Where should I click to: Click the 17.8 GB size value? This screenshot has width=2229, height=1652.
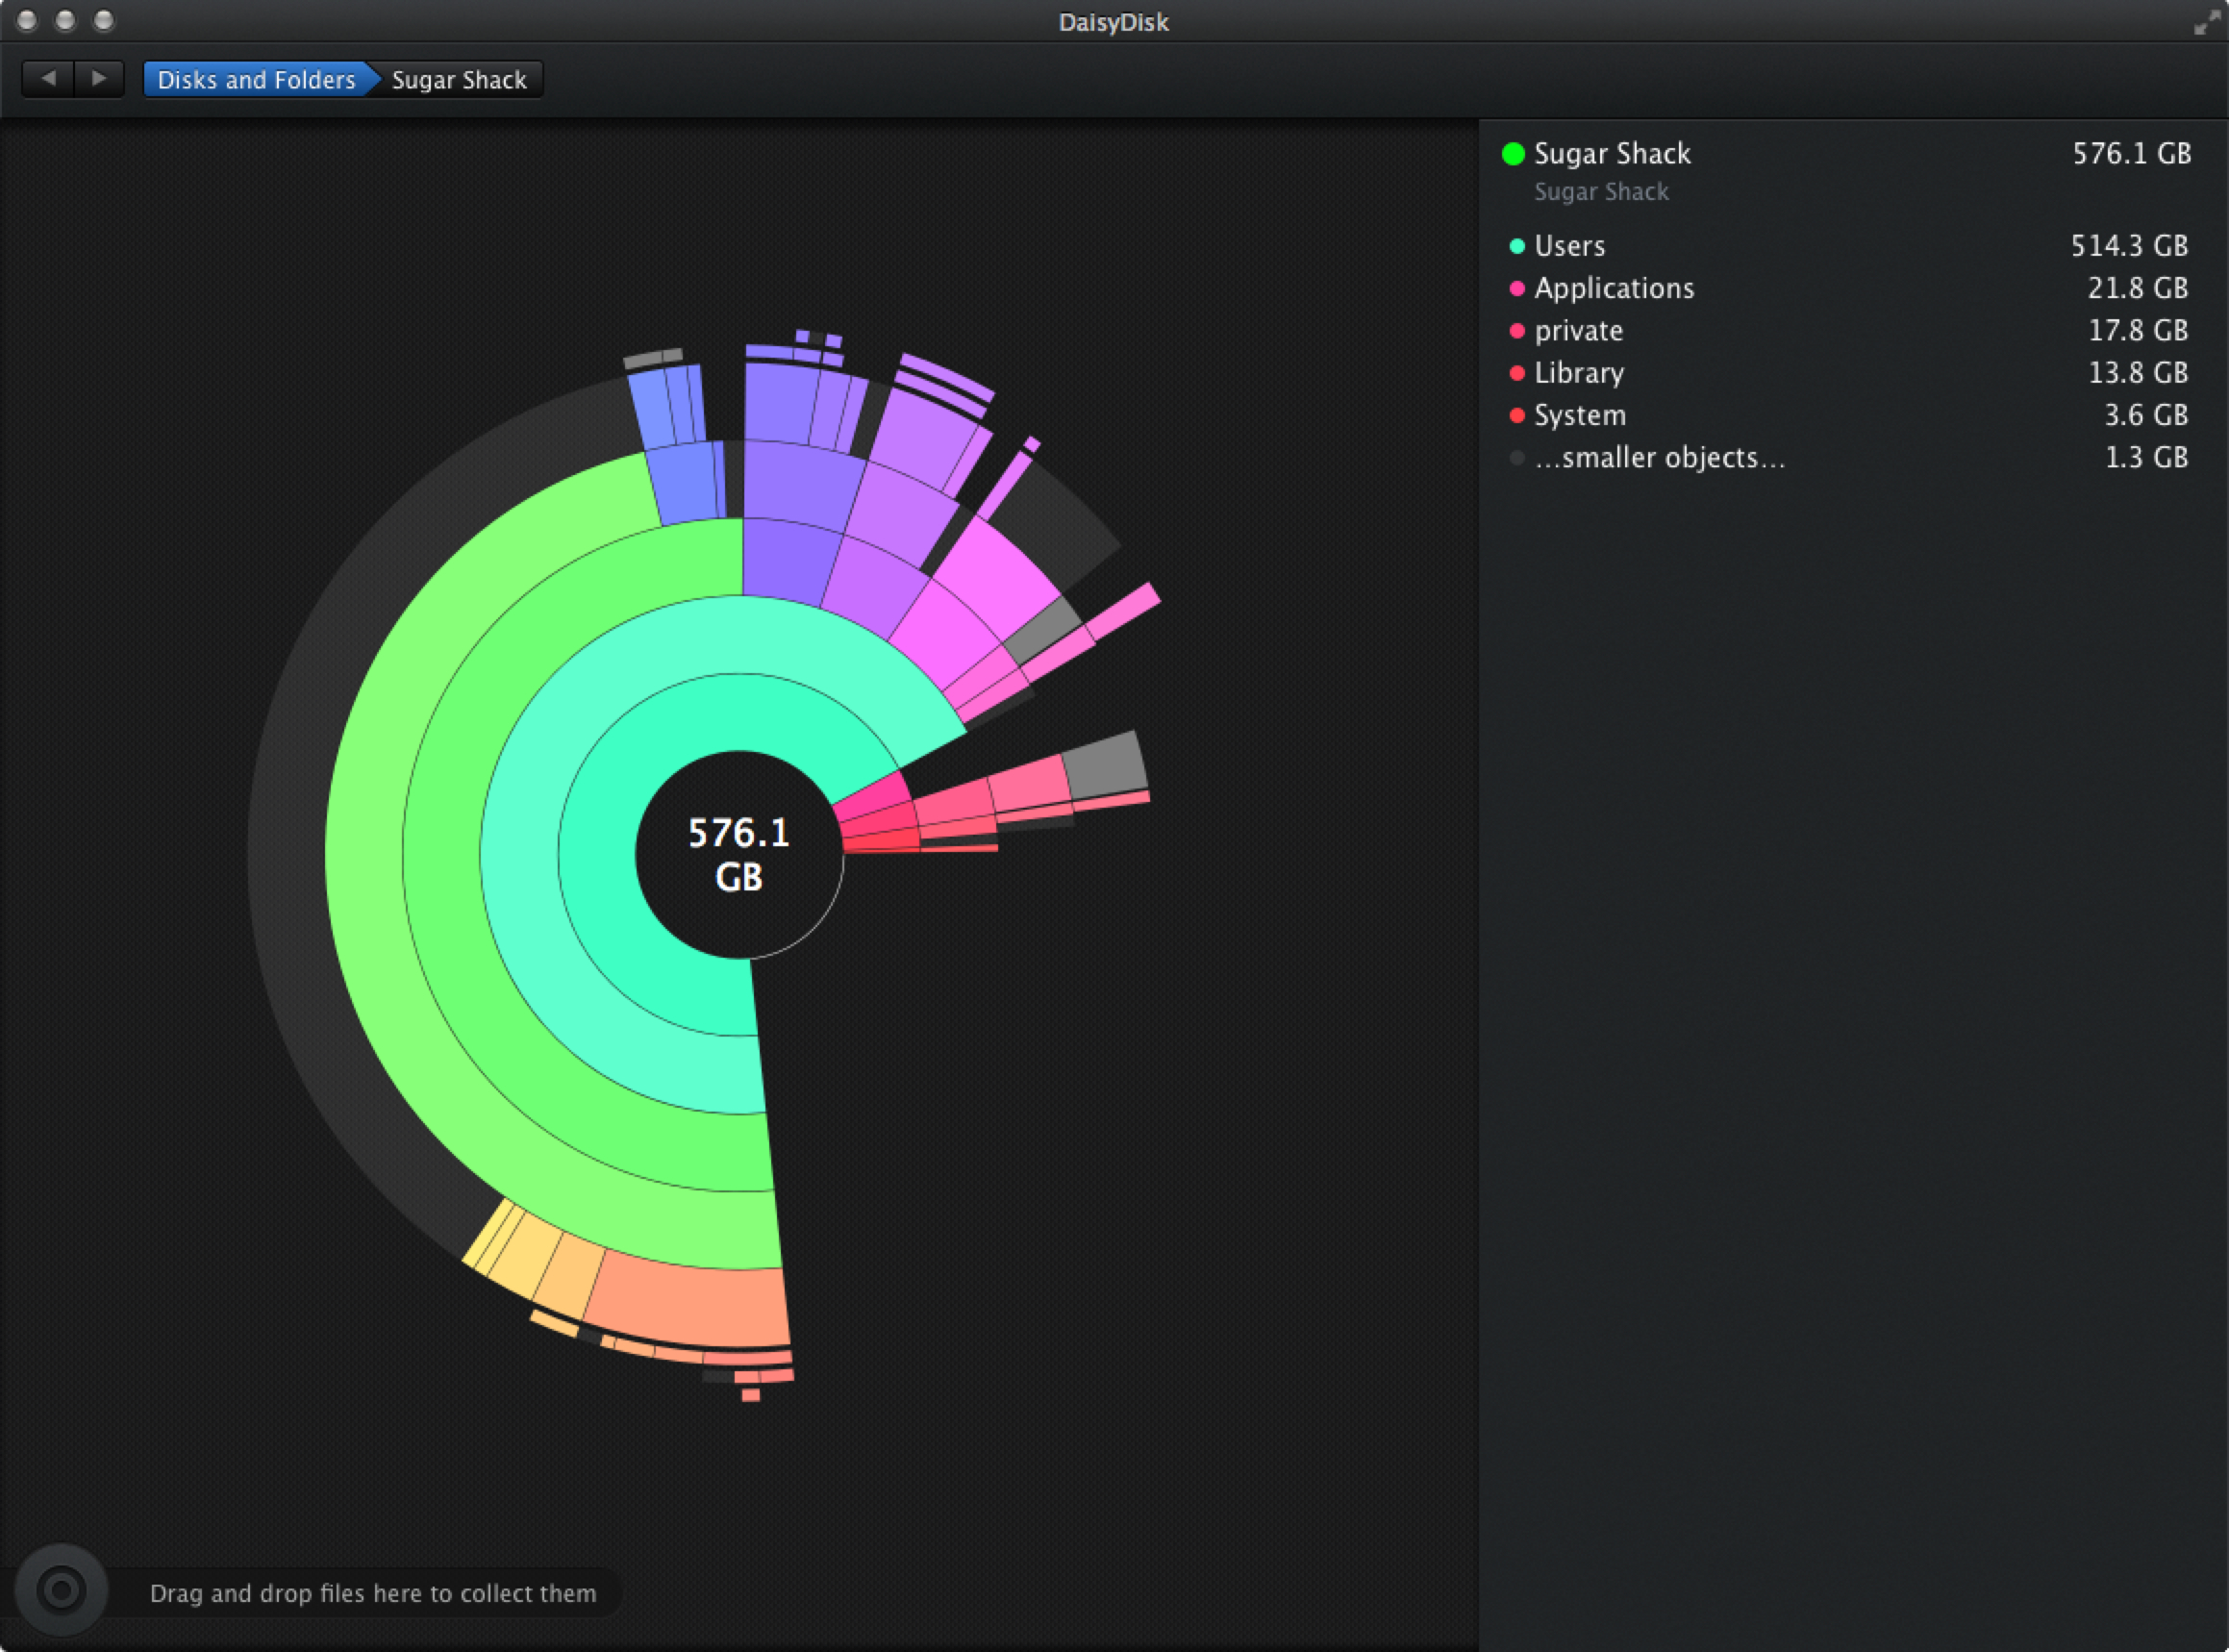click(2138, 330)
